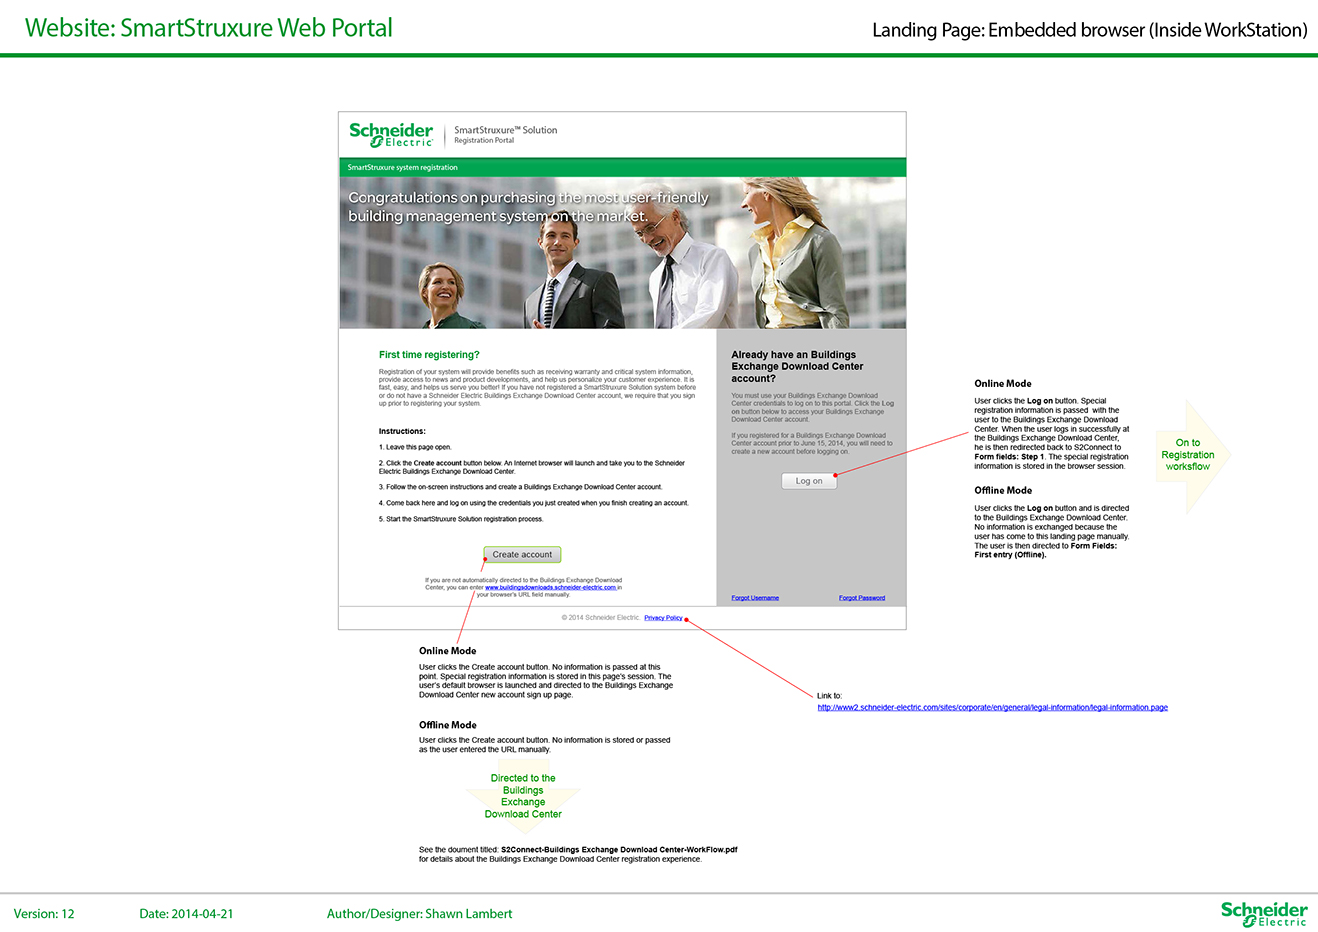Click the Schneider Electric logo in portal header
The height and width of the screenshot is (932, 1318).
[x=391, y=134]
